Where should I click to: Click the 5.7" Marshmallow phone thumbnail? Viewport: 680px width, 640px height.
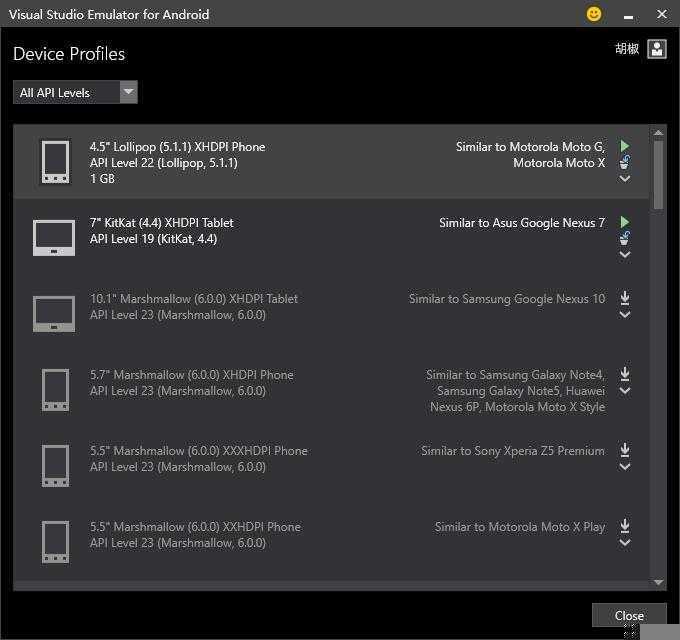(x=55, y=389)
